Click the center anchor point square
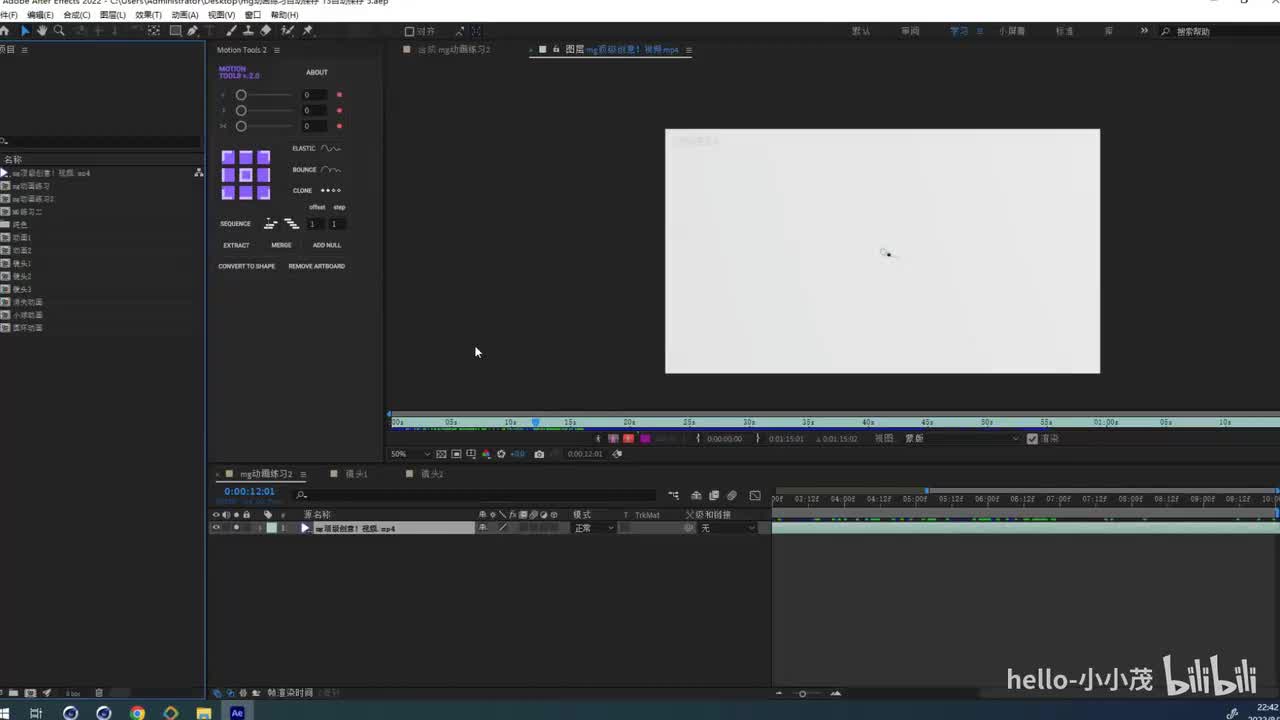This screenshot has height=720, width=1280. [246, 175]
